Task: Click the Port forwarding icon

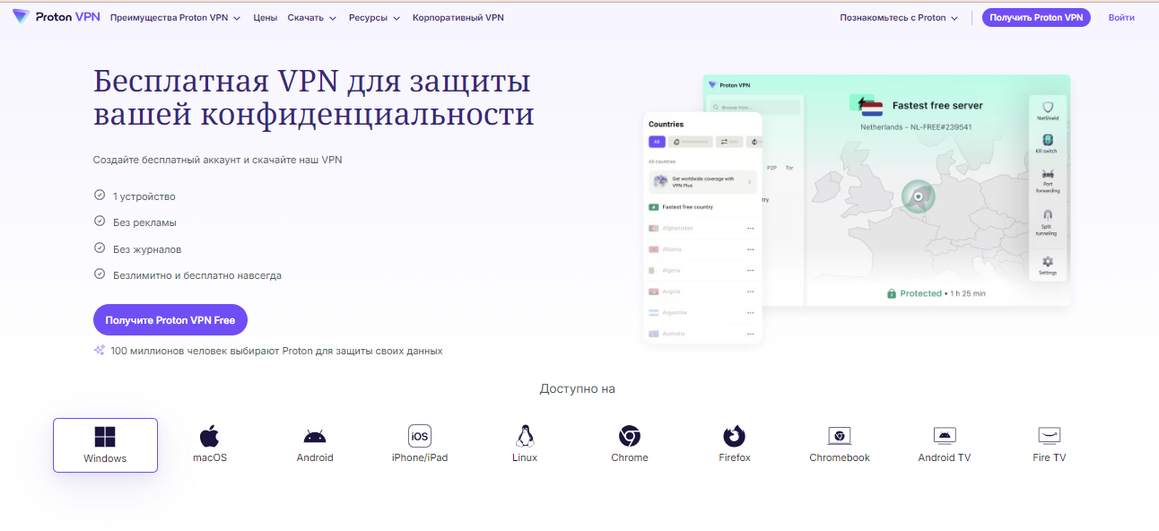Action: tap(1047, 174)
